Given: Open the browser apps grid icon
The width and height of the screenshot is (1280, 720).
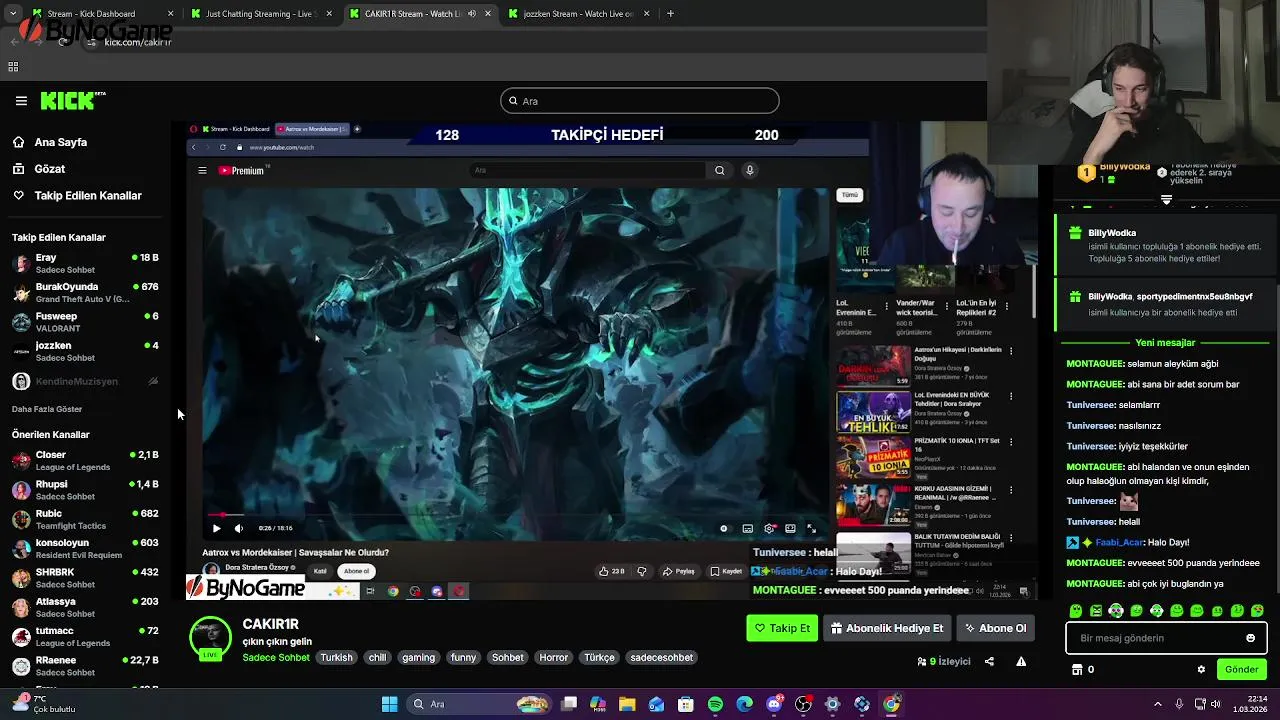Looking at the screenshot, I should pyautogui.click(x=13, y=67).
